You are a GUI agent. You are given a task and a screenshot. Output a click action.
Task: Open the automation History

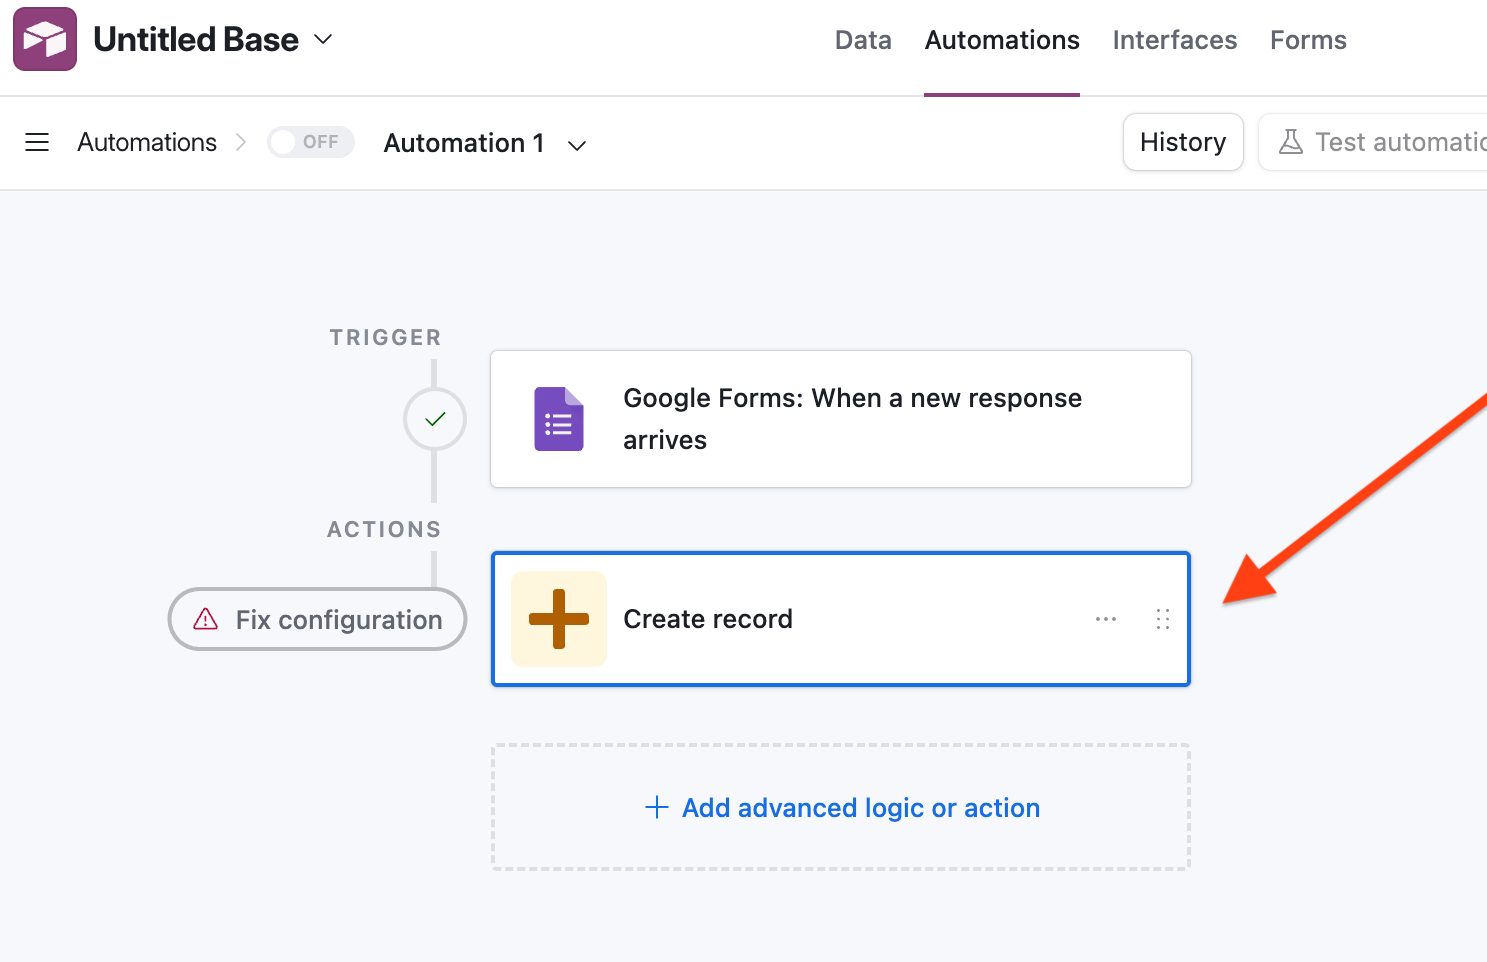(x=1183, y=141)
